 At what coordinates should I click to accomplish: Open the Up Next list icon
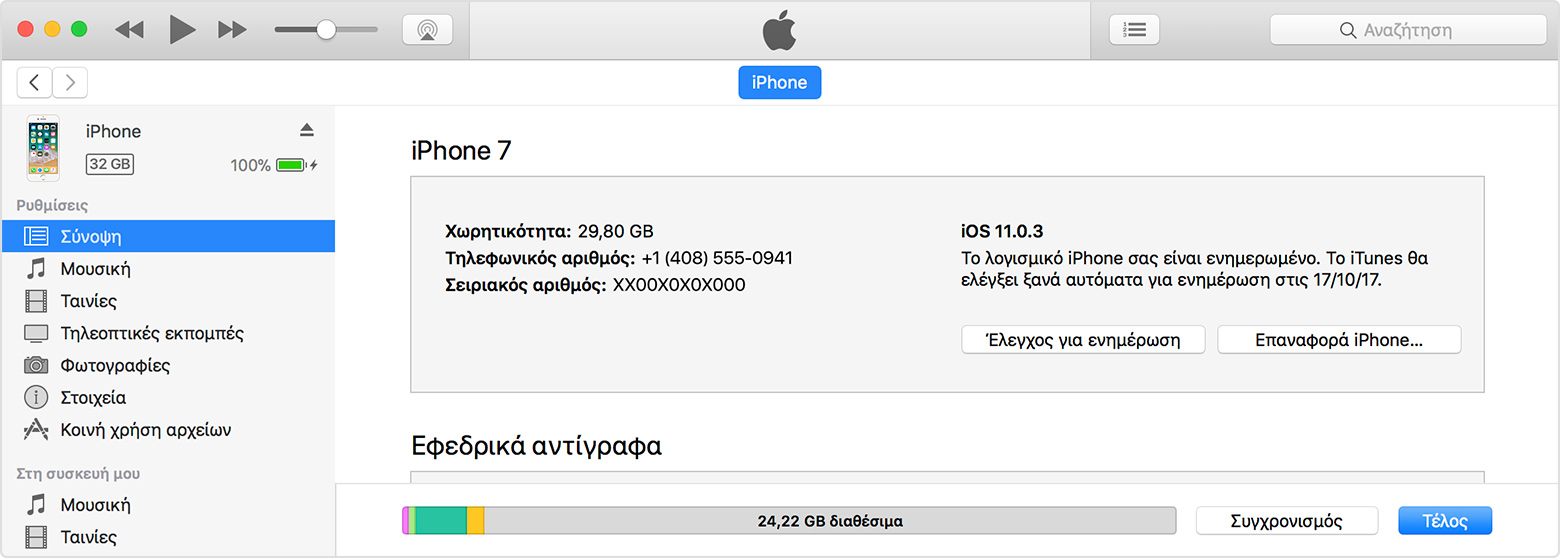(1134, 30)
